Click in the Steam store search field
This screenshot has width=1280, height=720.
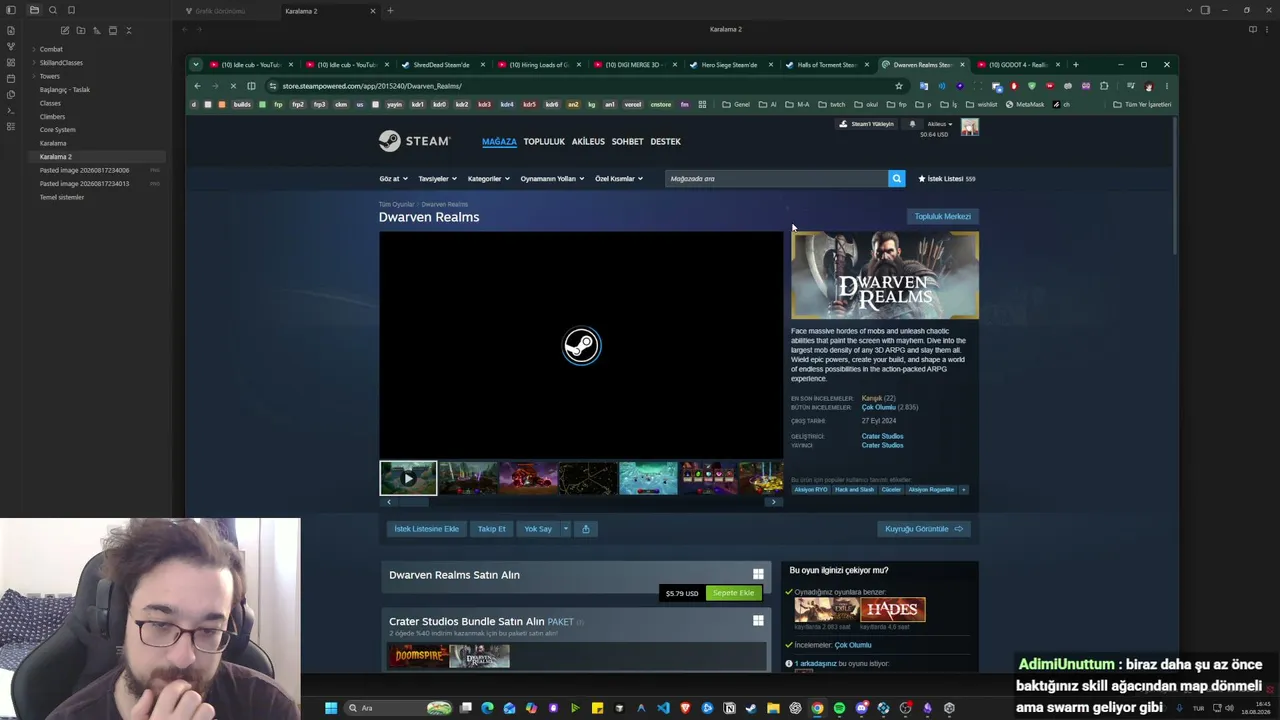(x=776, y=179)
